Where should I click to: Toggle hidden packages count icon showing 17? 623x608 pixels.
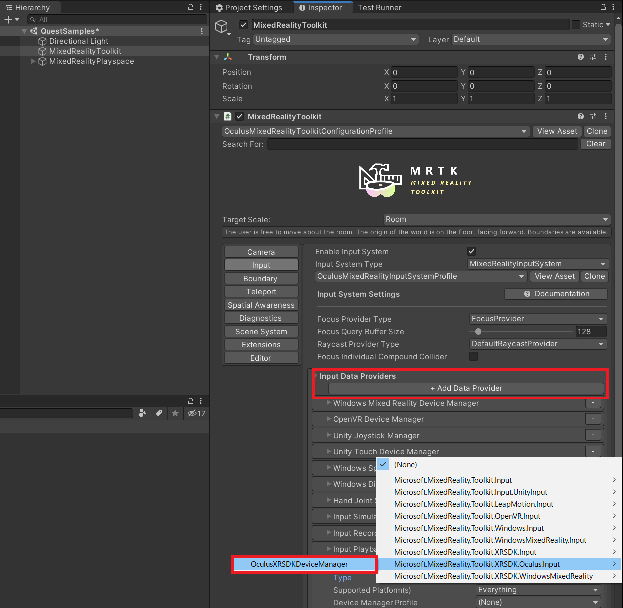pos(196,413)
